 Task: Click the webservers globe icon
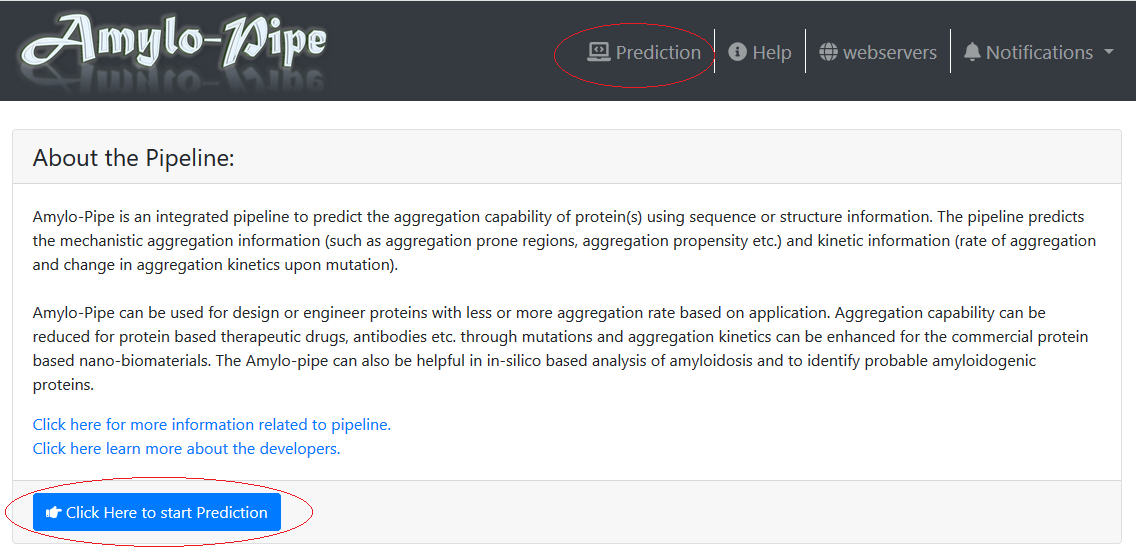tap(828, 52)
